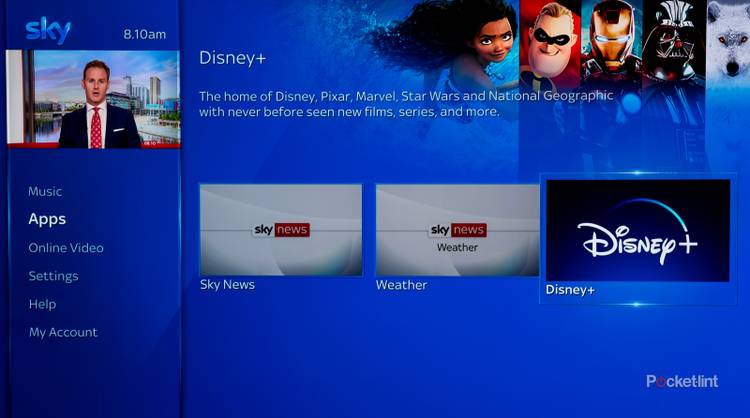Click the Sky logo in the corner
The height and width of the screenshot is (418, 750).
[47, 29]
